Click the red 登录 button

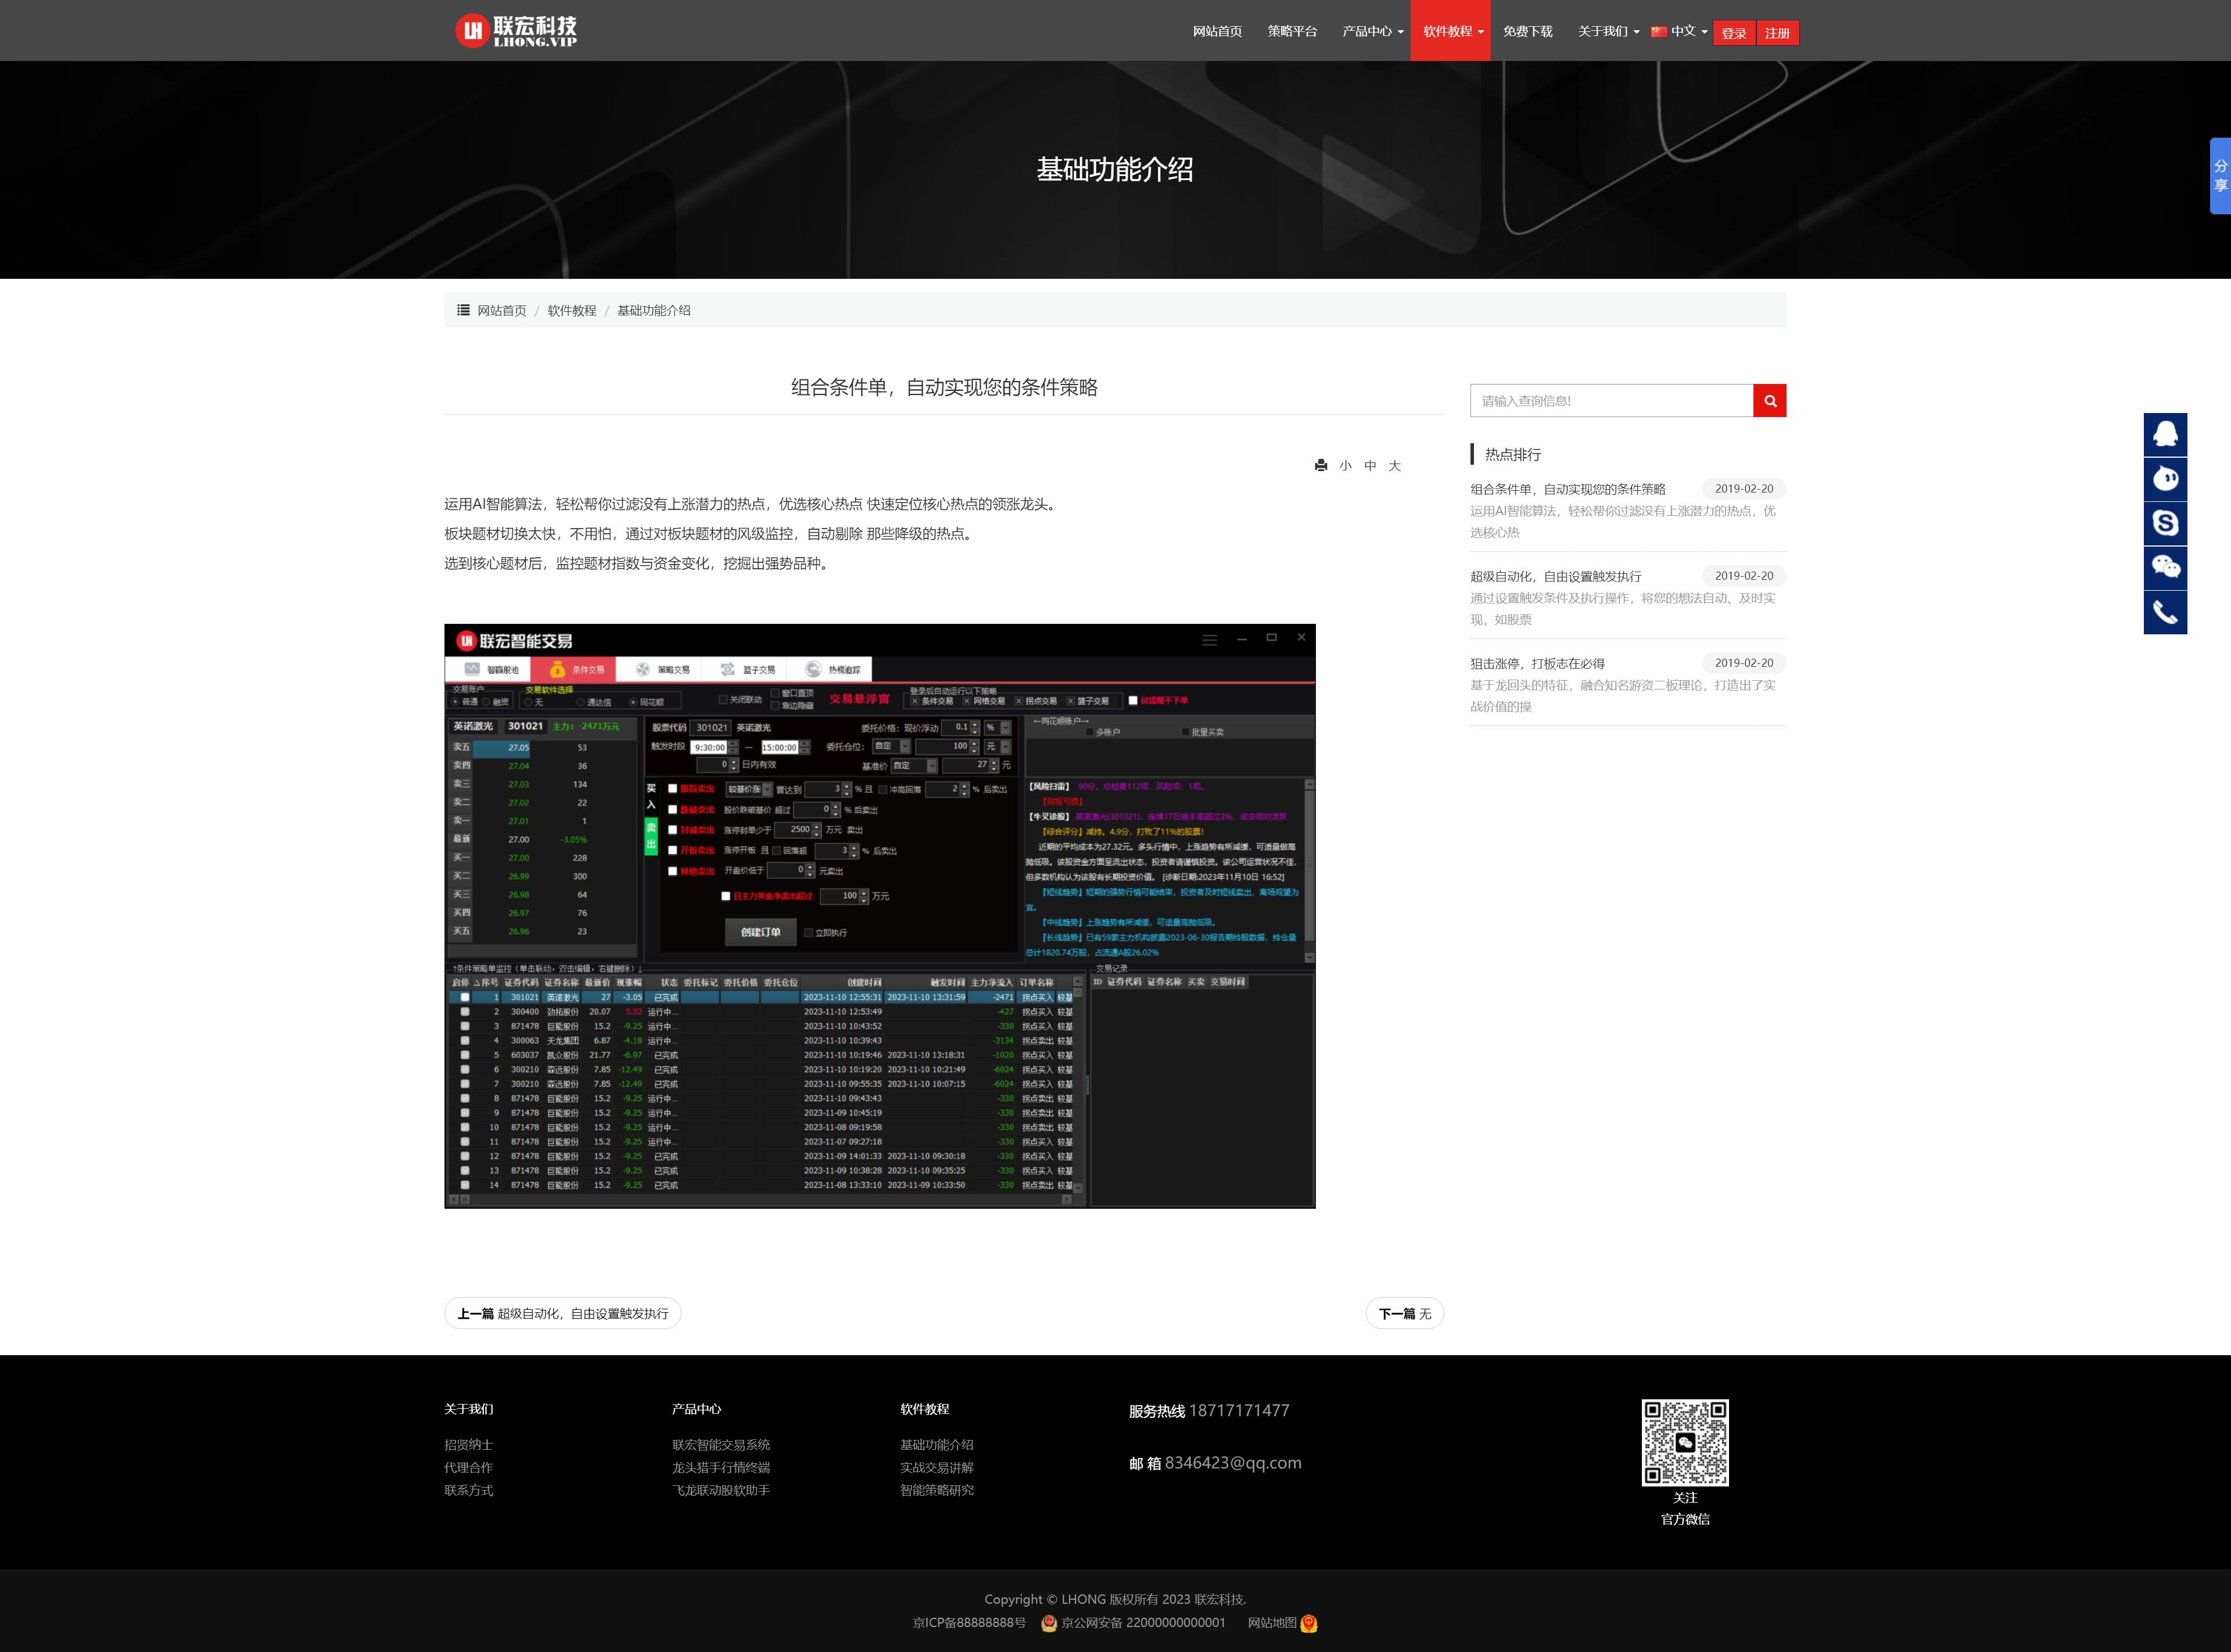point(1733,33)
